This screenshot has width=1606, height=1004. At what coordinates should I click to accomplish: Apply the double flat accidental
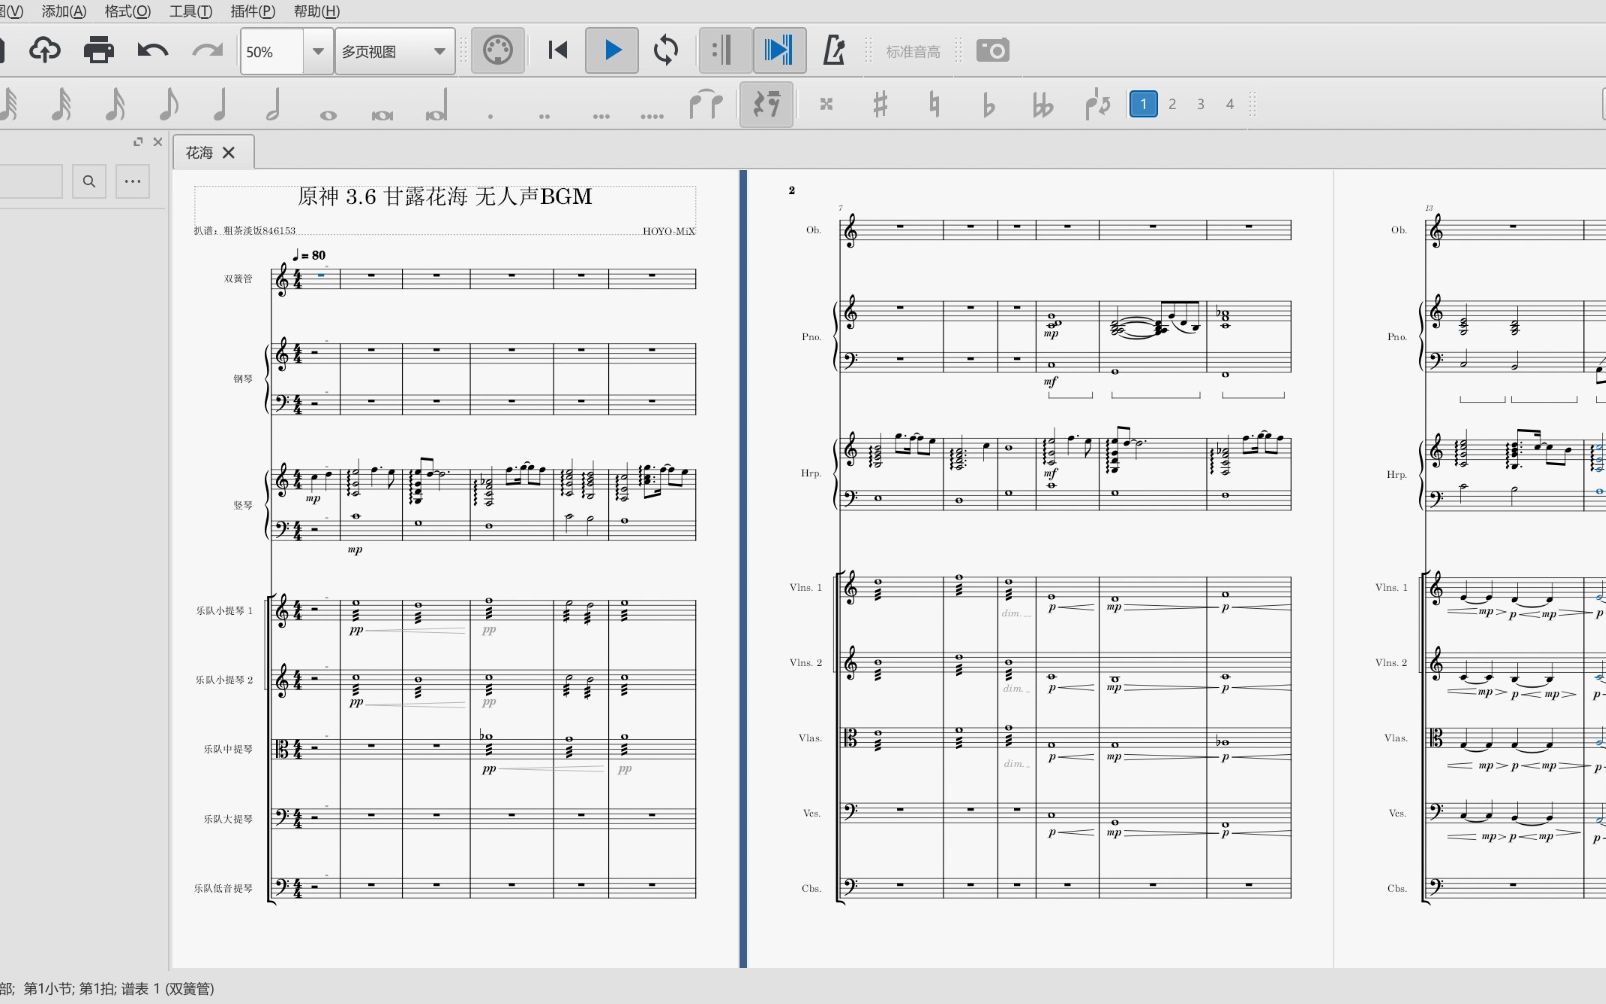coord(1043,104)
